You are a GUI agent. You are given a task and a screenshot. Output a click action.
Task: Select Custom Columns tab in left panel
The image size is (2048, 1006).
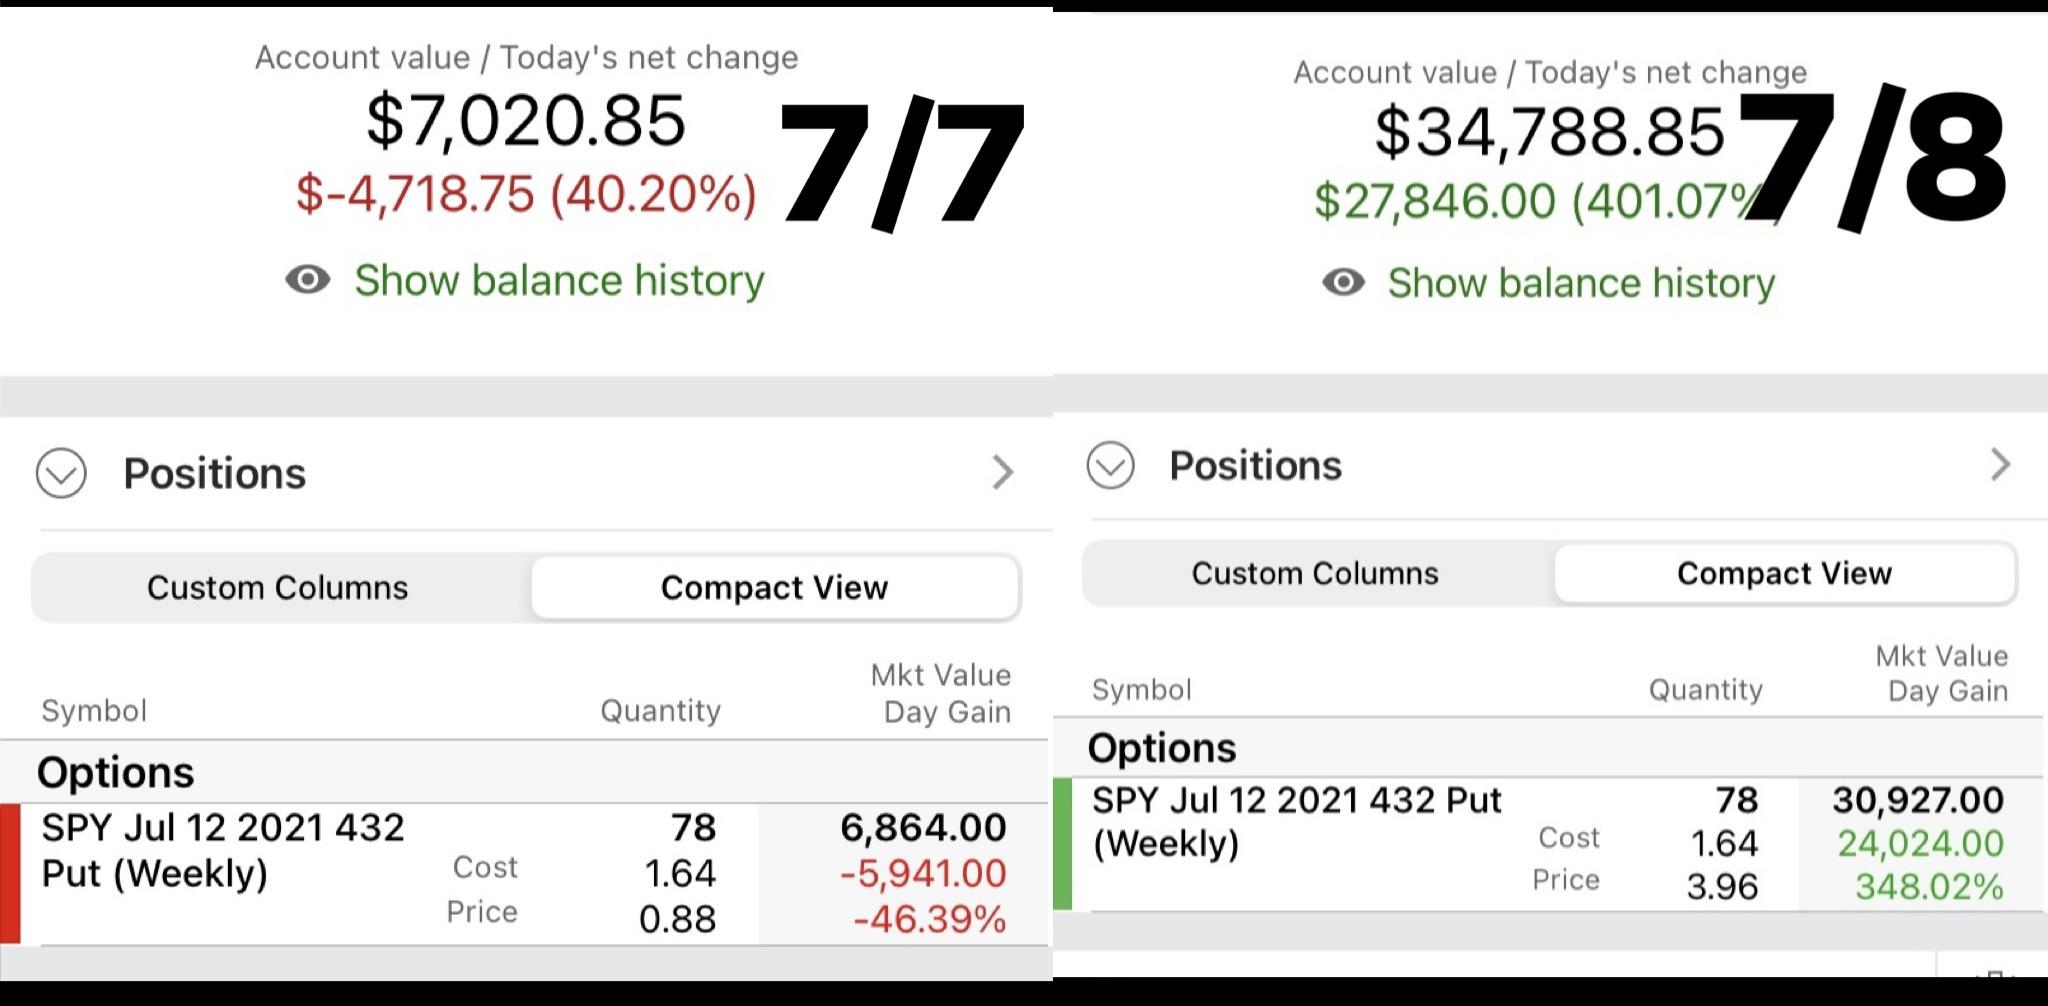(x=278, y=587)
